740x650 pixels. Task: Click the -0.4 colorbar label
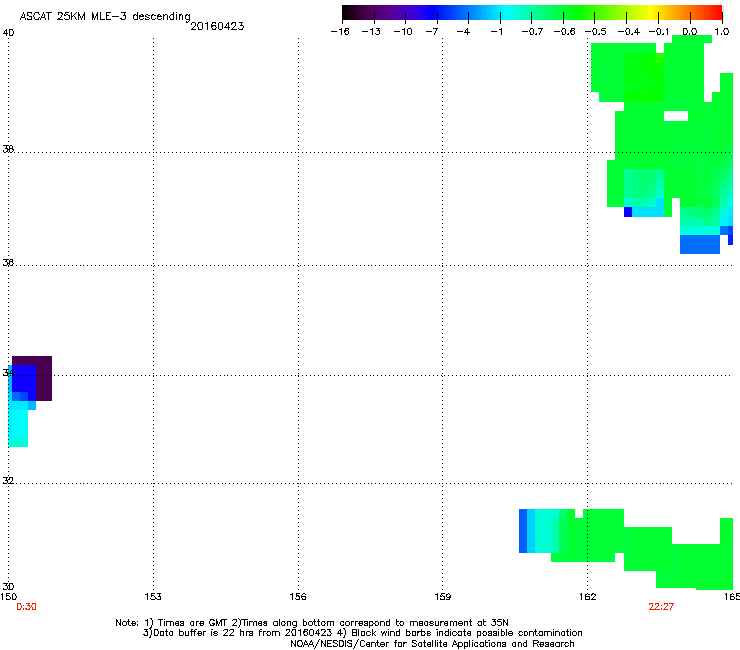click(629, 32)
